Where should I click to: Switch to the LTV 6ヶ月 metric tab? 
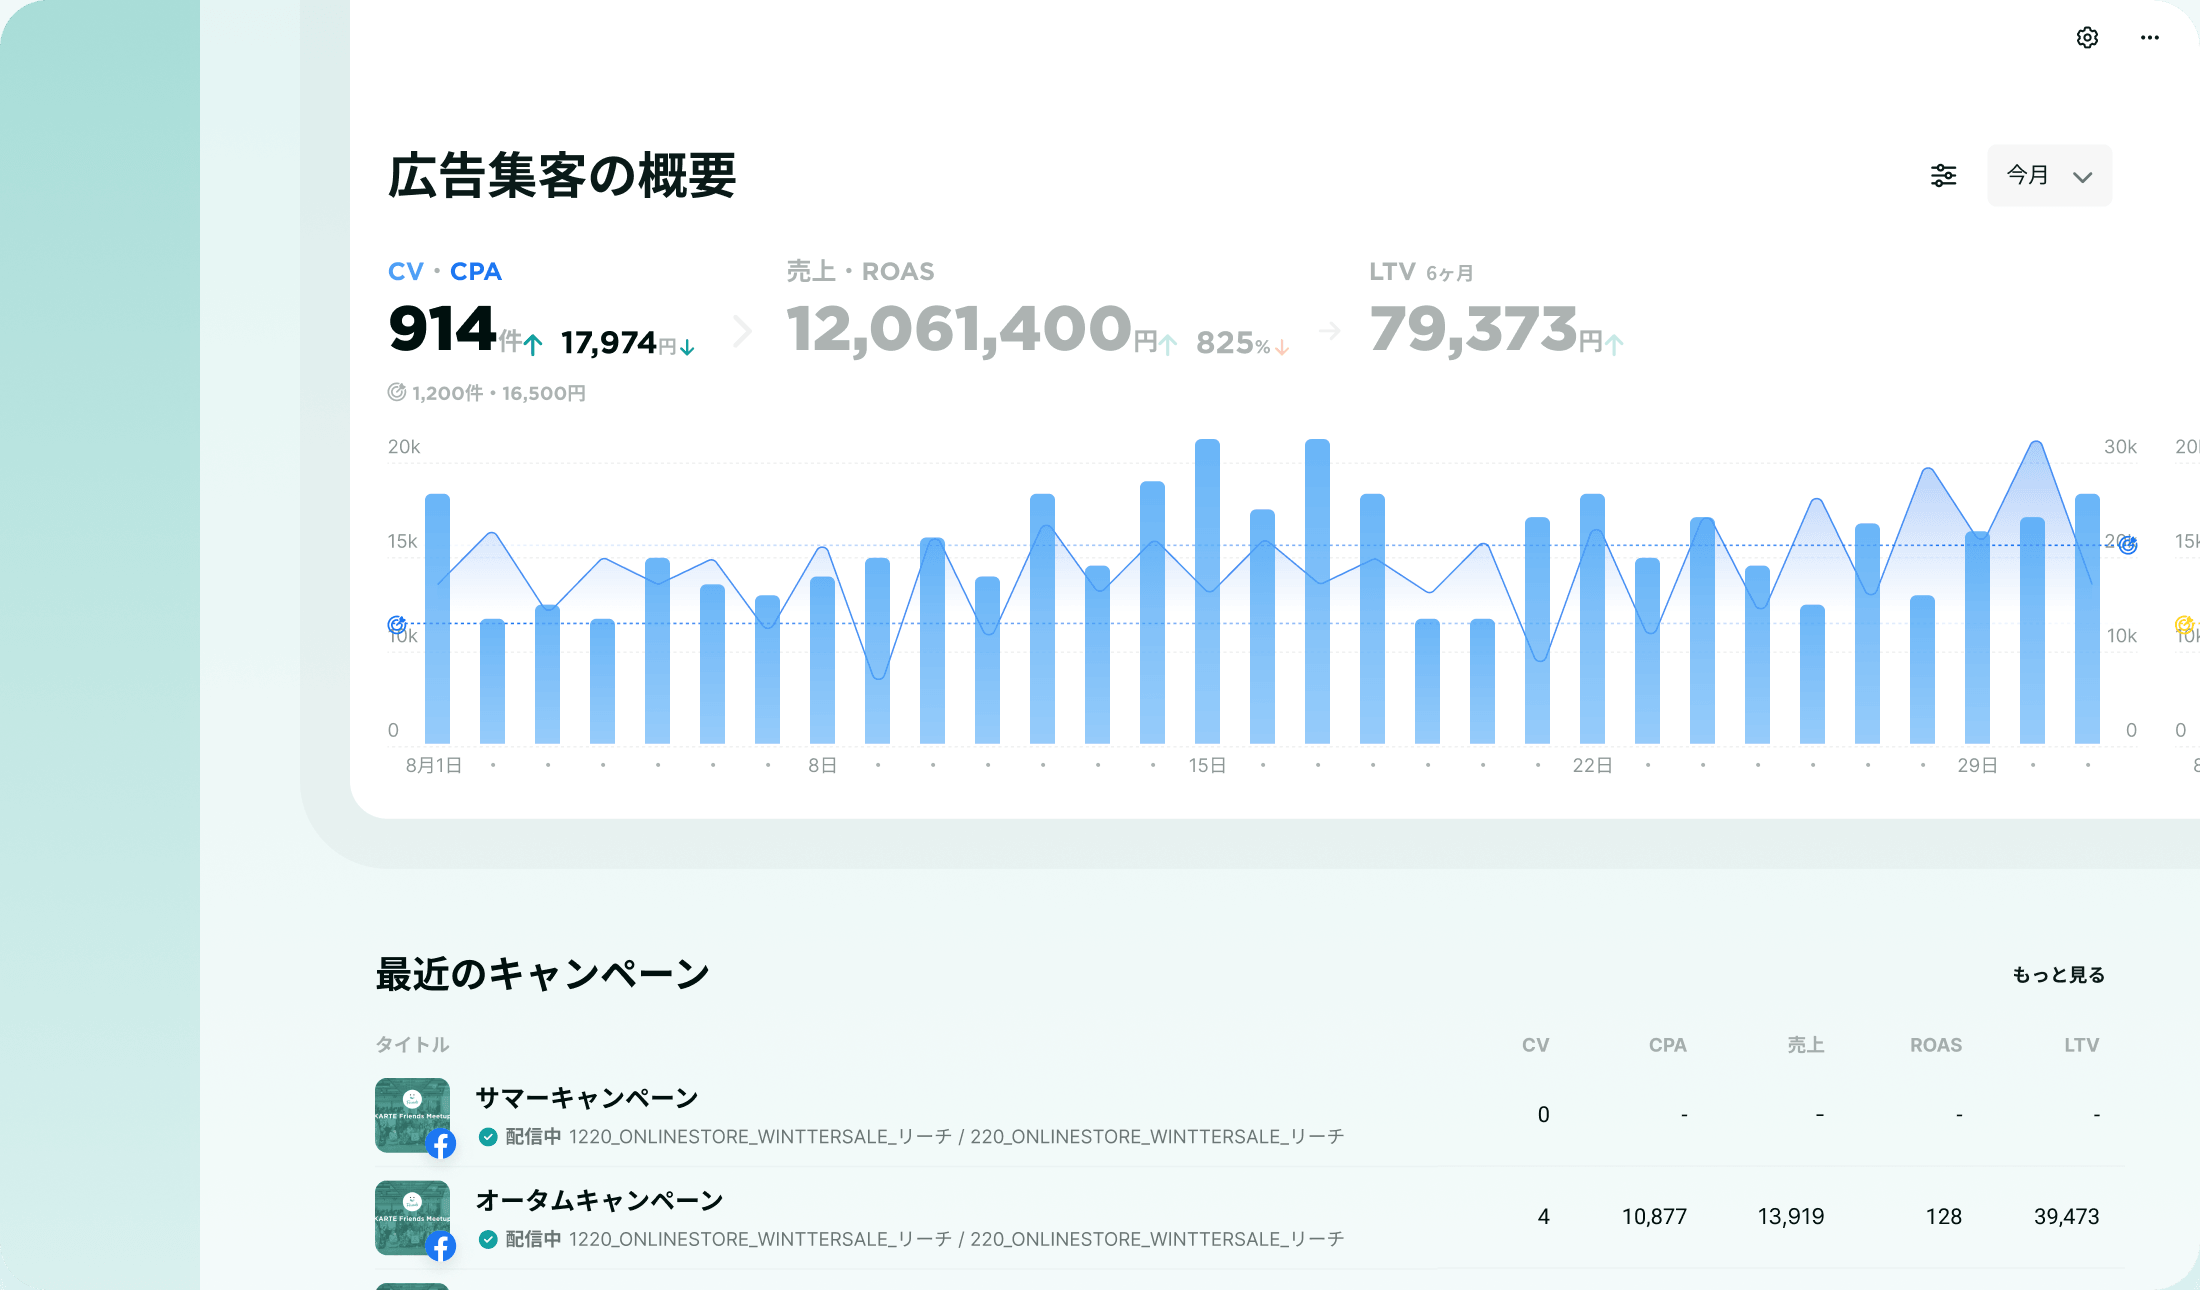(1420, 272)
